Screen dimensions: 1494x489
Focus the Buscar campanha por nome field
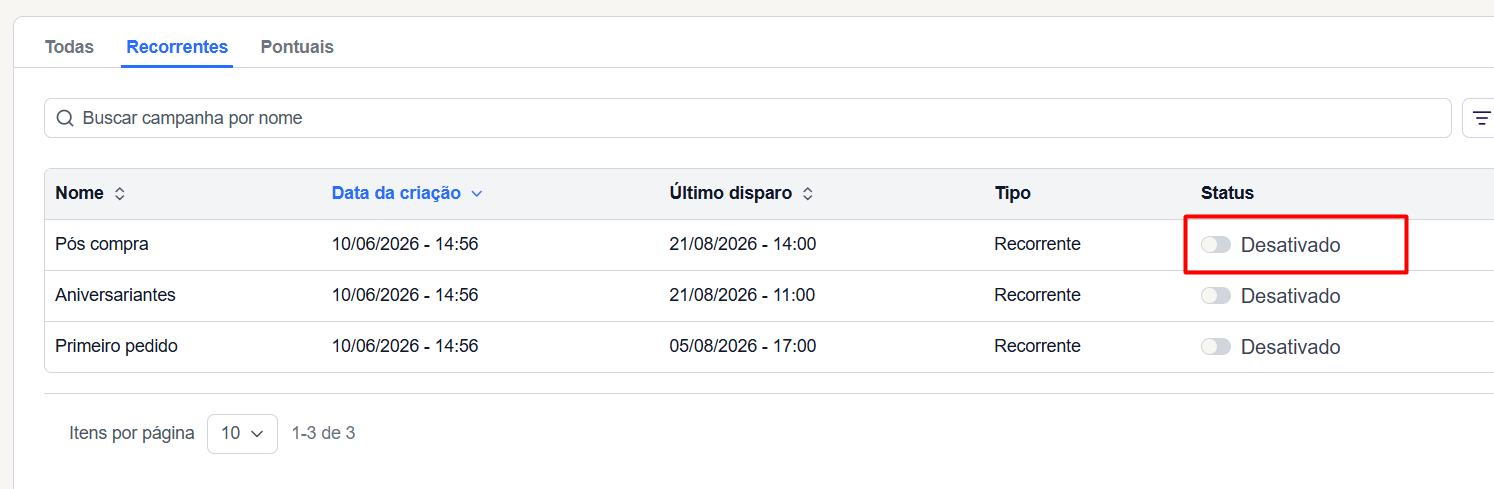pyautogui.click(x=748, y=118)
